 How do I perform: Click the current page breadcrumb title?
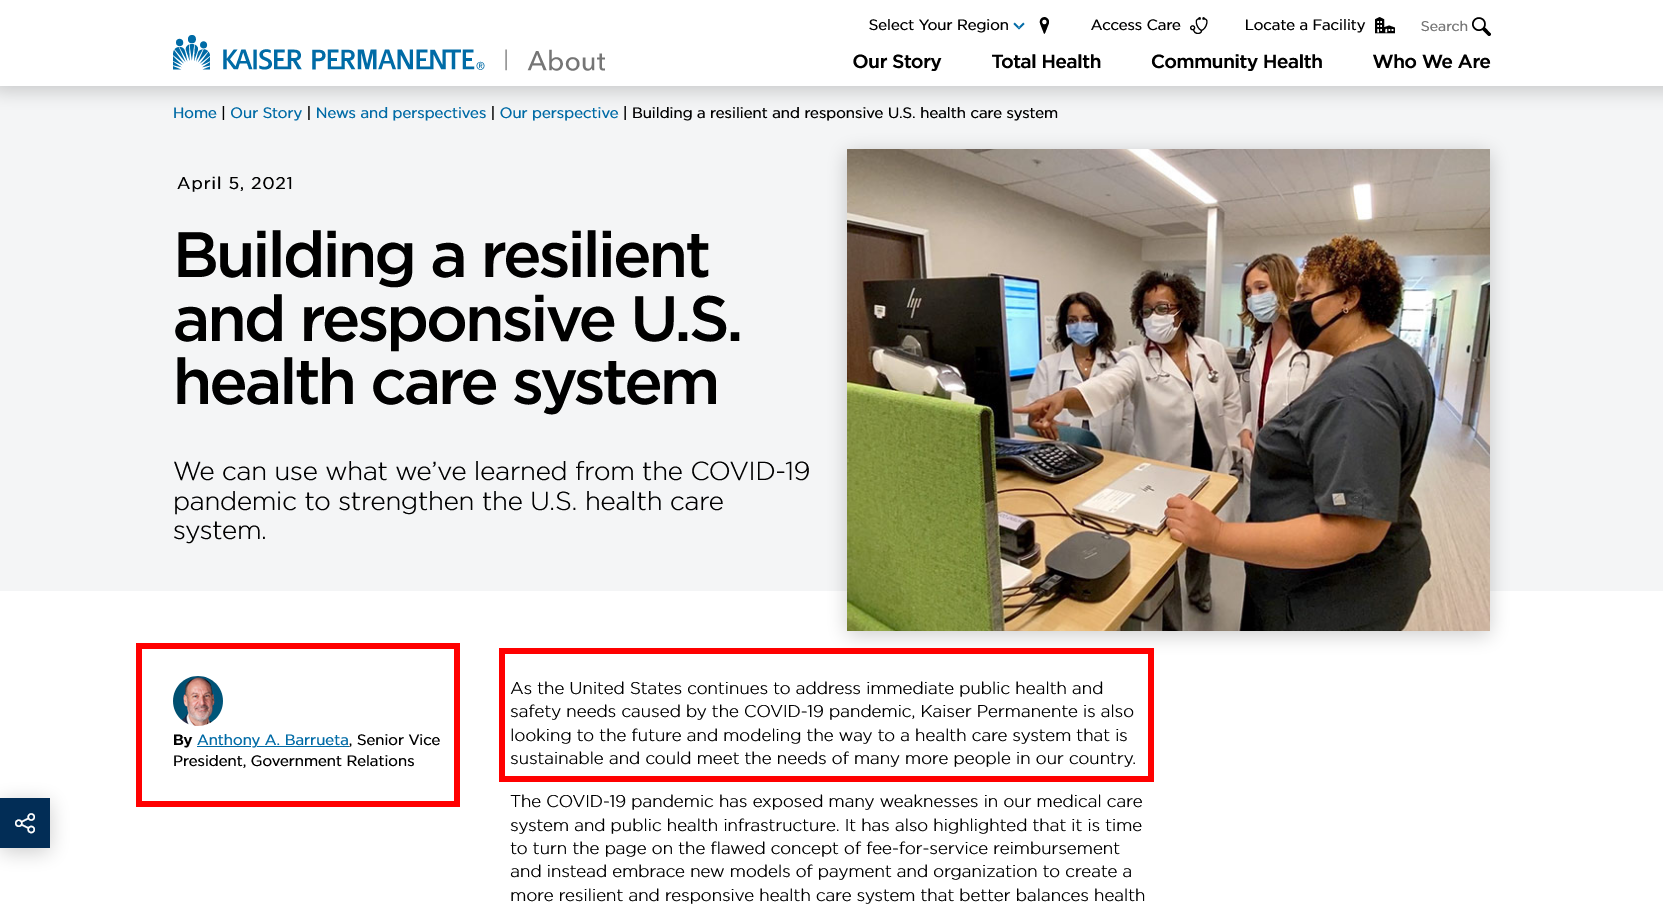(x=845, y=113)
